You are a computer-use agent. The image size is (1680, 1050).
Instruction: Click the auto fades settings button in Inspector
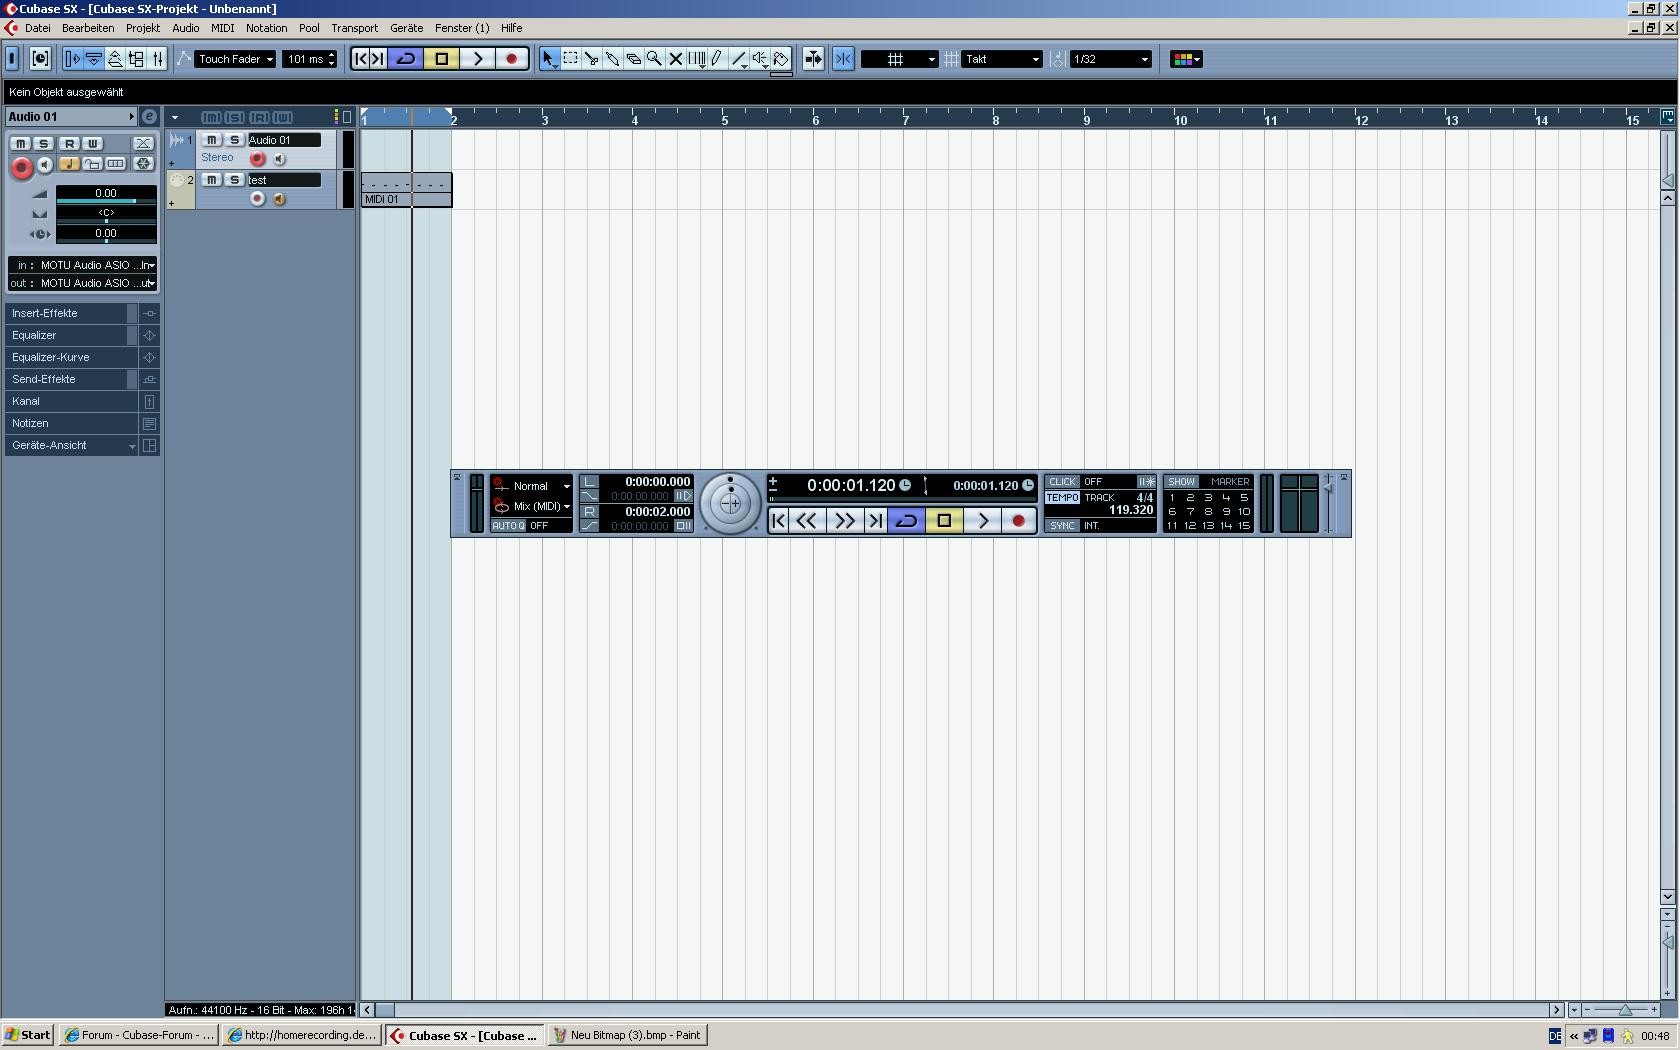(x=143, y=143)
